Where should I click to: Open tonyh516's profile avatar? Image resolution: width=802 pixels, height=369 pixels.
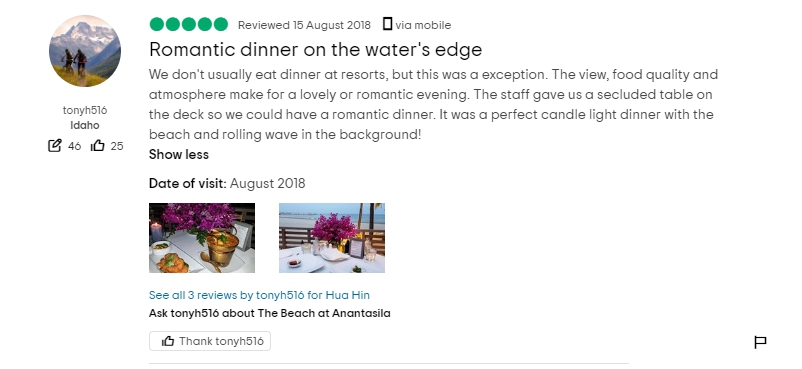pyautogui.click(x=85, y=51)
